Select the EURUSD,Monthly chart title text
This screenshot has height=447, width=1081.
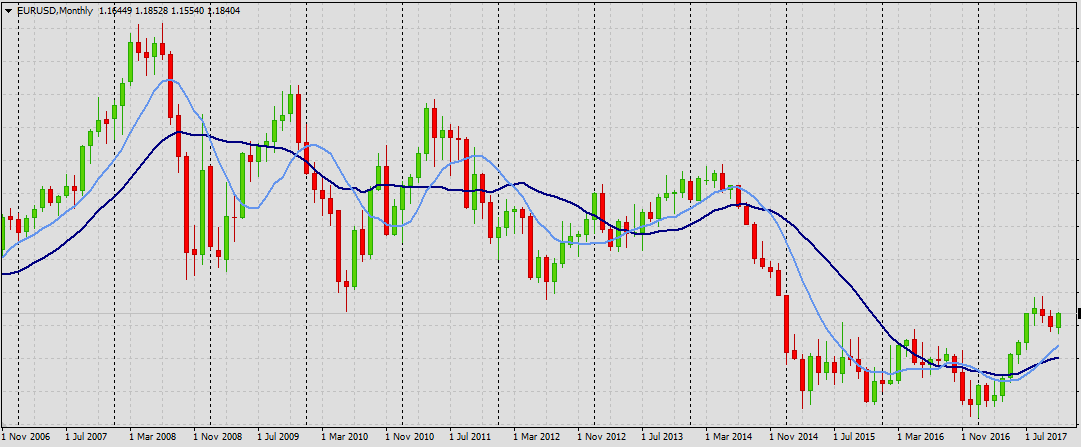tap(56, 11)
